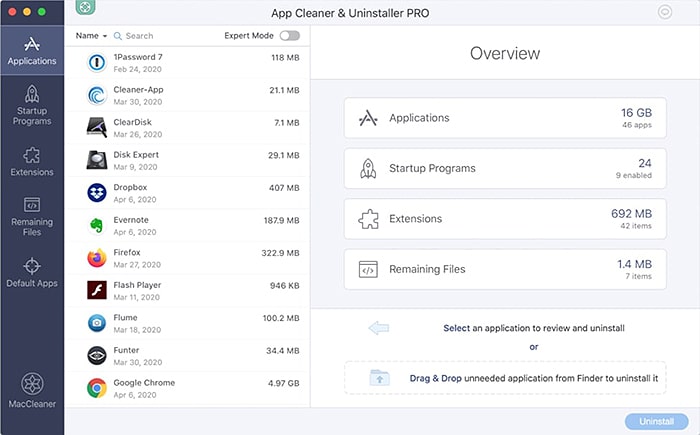Click the 407 MB size value
700x435 pixels.
click(x=284, y=188)
